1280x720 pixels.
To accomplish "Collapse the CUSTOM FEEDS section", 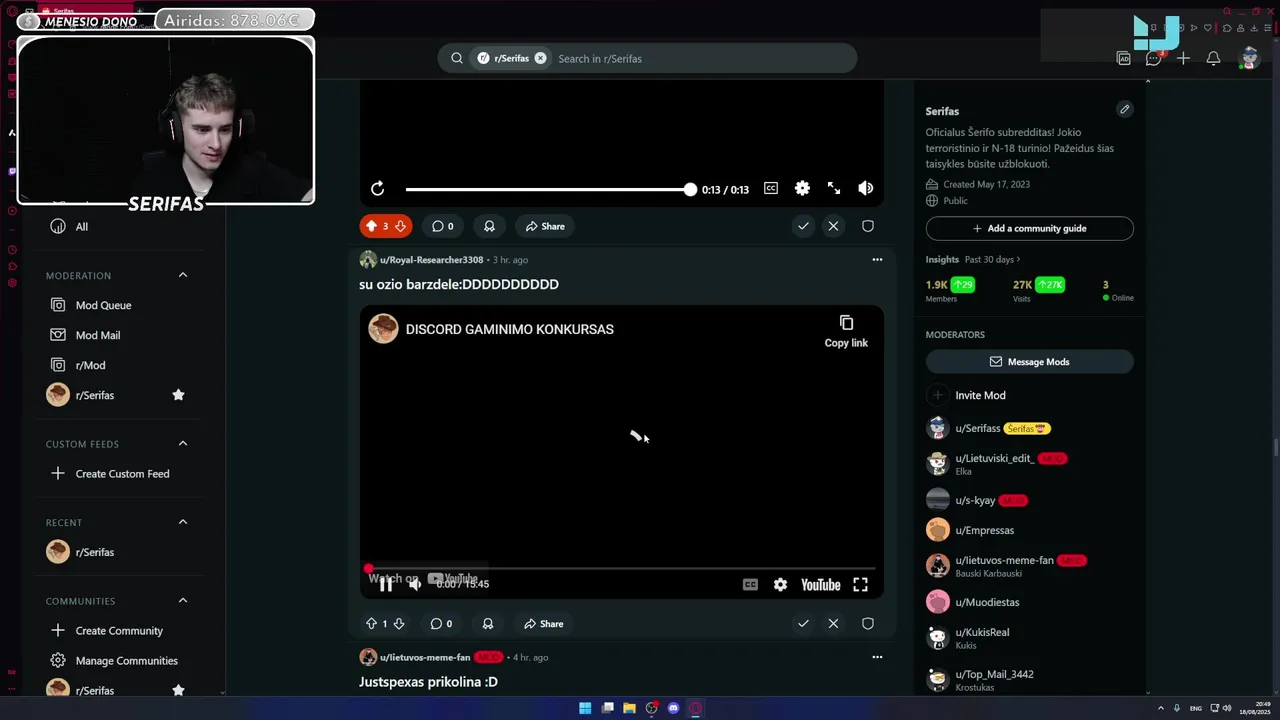I will tap(183, 444).
